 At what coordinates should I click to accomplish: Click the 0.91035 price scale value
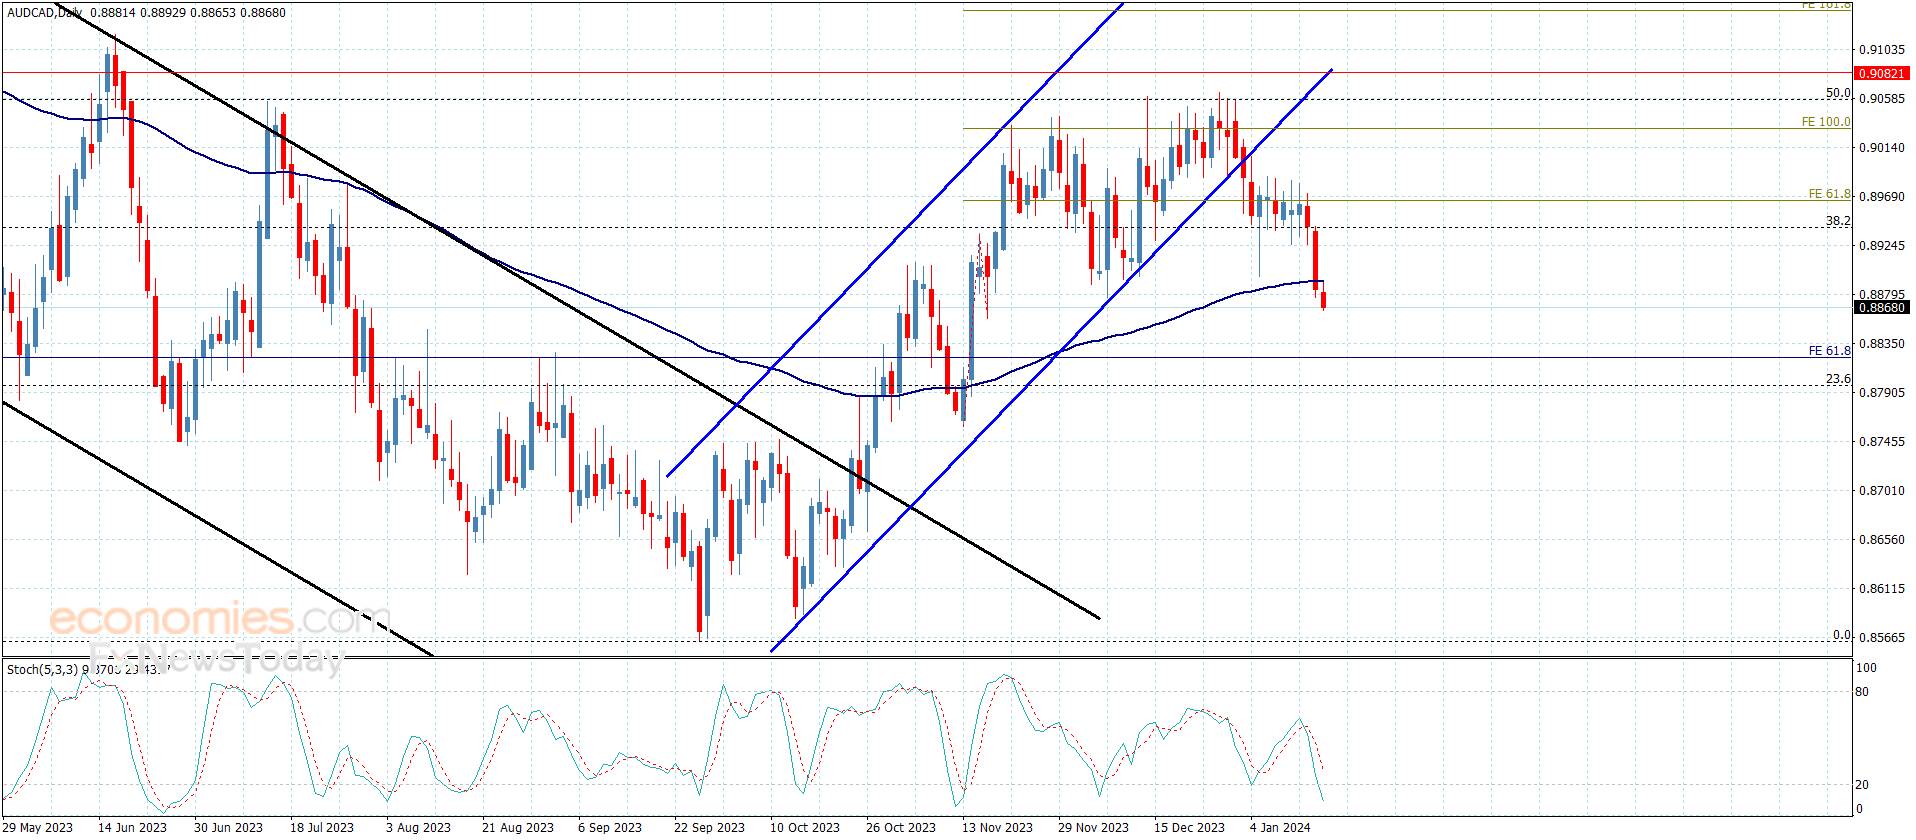coord(1881,49)
